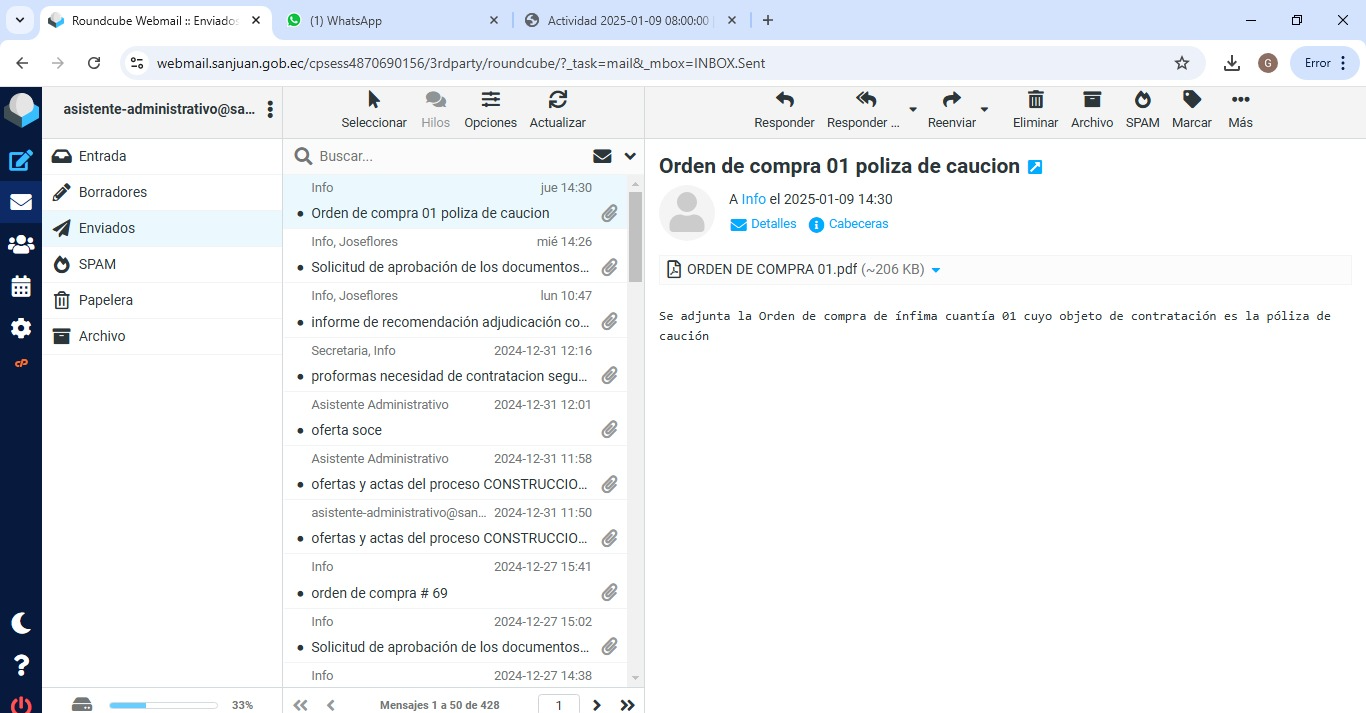This screenshot has height=713, width=1366.
Task: Expand the Reenviar dropdown arrow
Action: [984, 109]
